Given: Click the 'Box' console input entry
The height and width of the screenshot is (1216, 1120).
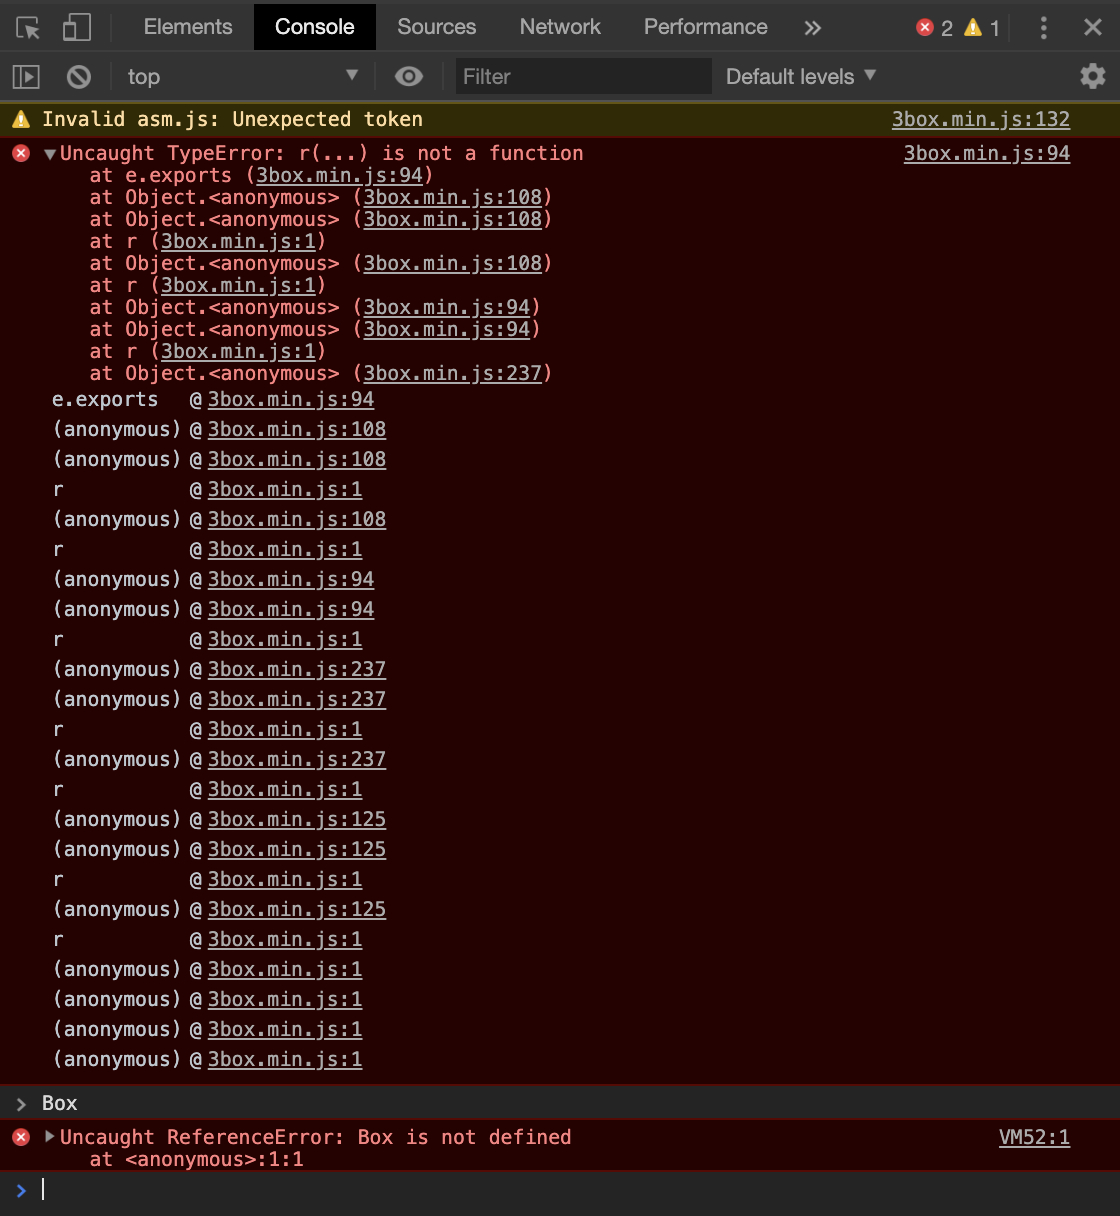Looking at the screenshot, I should 59,1103.
